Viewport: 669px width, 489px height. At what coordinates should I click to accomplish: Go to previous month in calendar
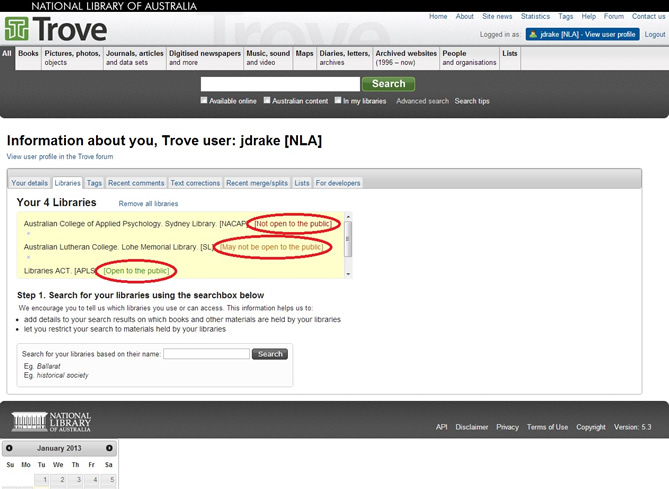pyautogui.click(x=10, y=448)
